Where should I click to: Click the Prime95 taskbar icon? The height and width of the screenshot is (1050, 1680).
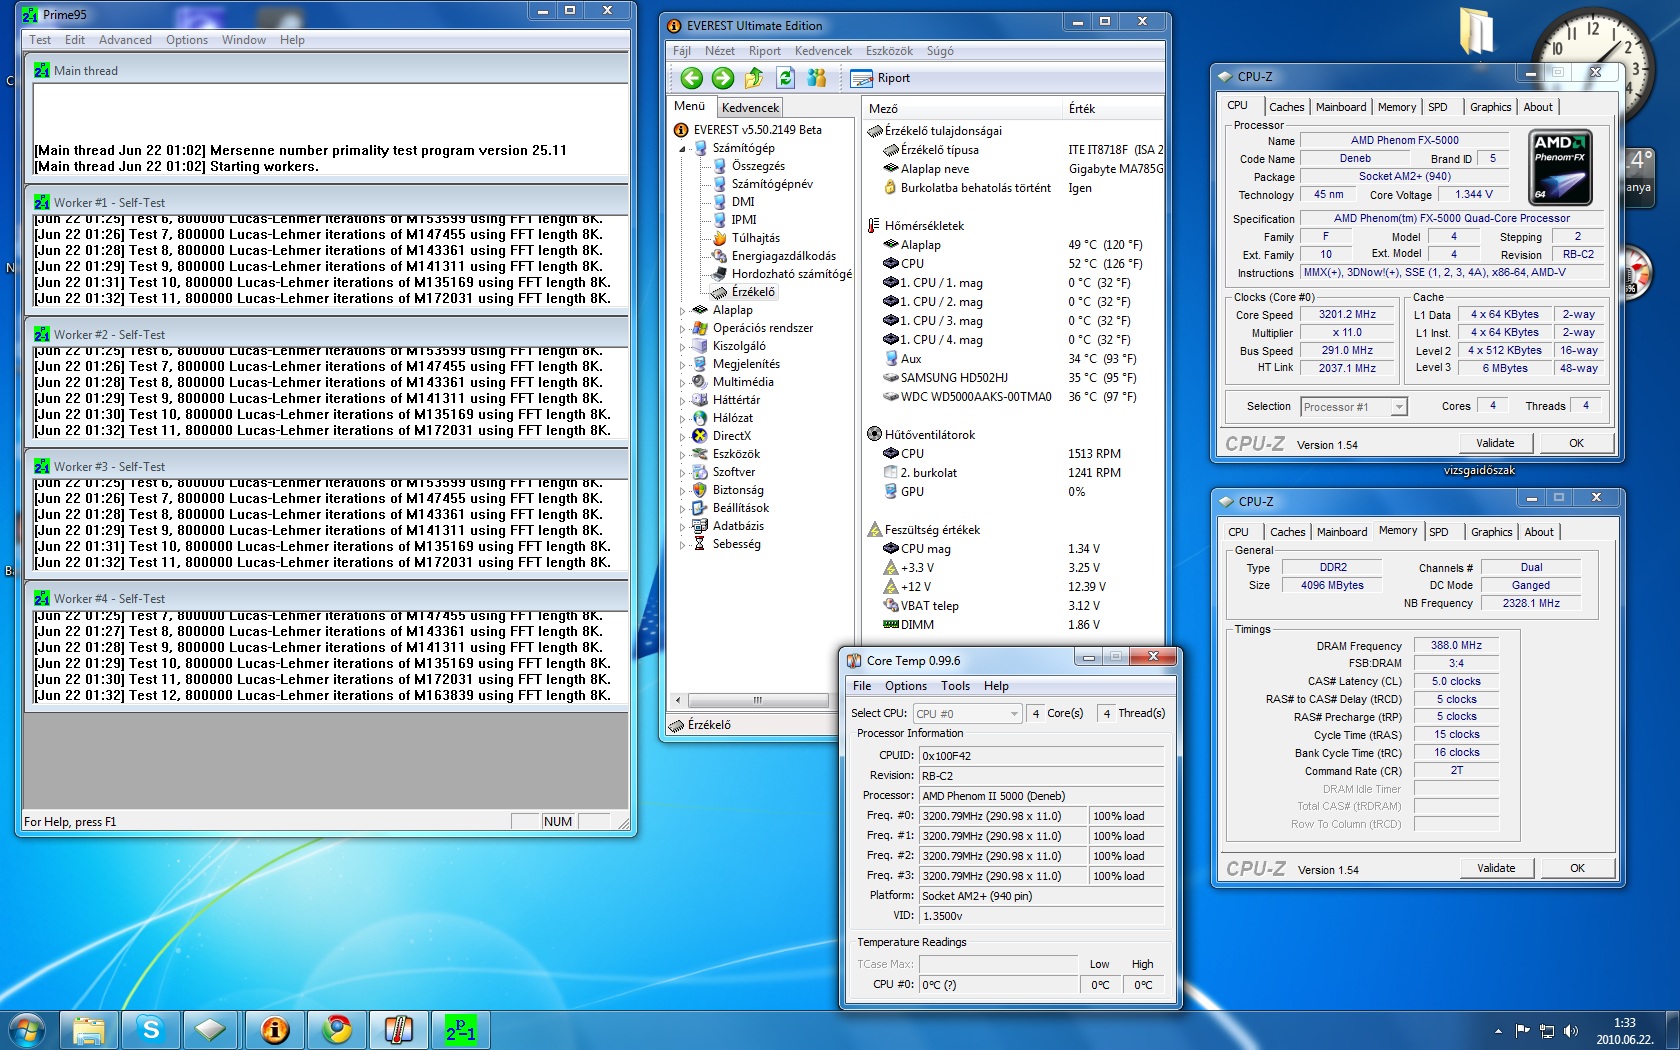[x=461, y=1029]
